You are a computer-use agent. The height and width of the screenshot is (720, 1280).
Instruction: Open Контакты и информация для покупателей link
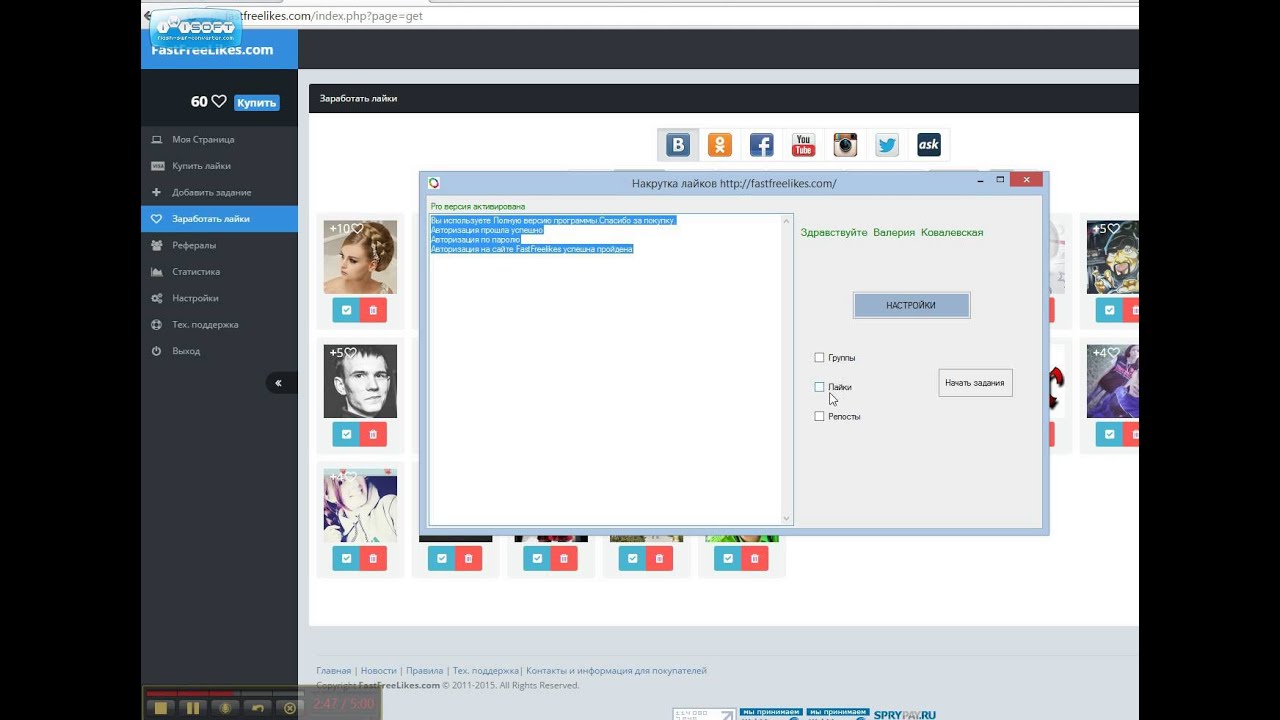tap(616, 671)
